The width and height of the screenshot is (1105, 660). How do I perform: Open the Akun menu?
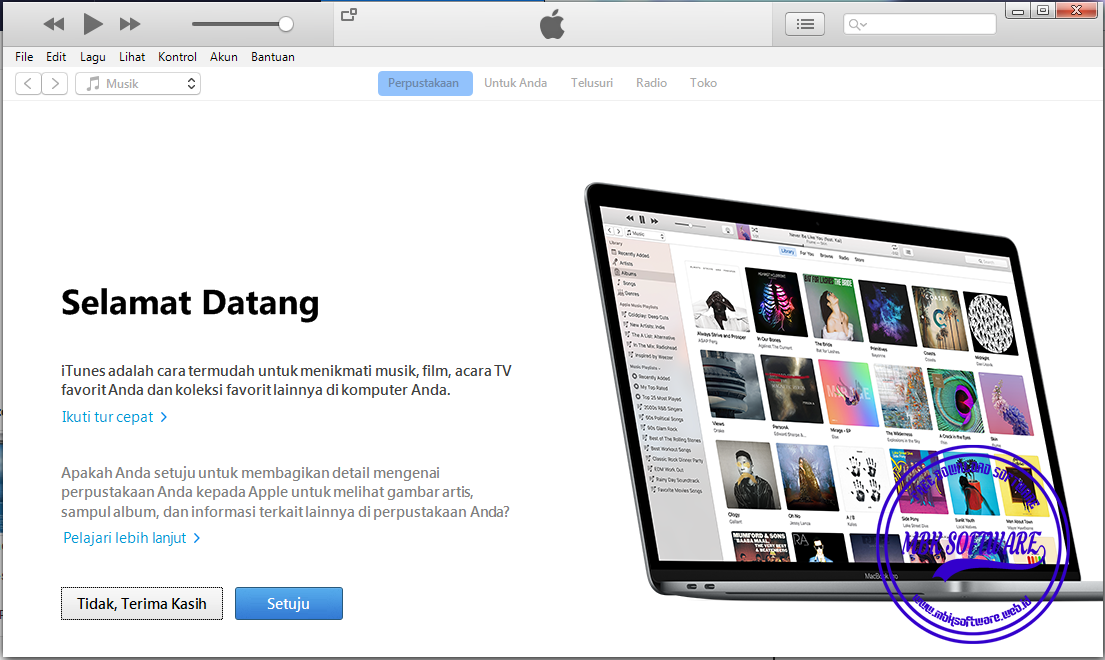tap(223, 57)
